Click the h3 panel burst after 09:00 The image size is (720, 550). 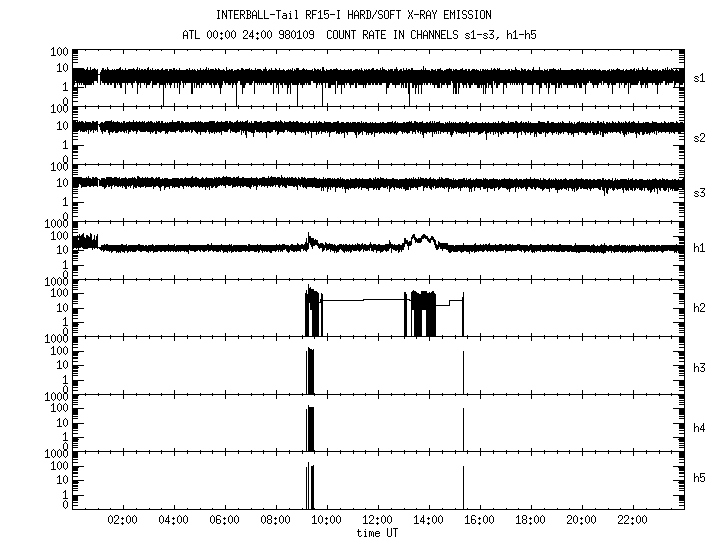[x=310, y=370]
